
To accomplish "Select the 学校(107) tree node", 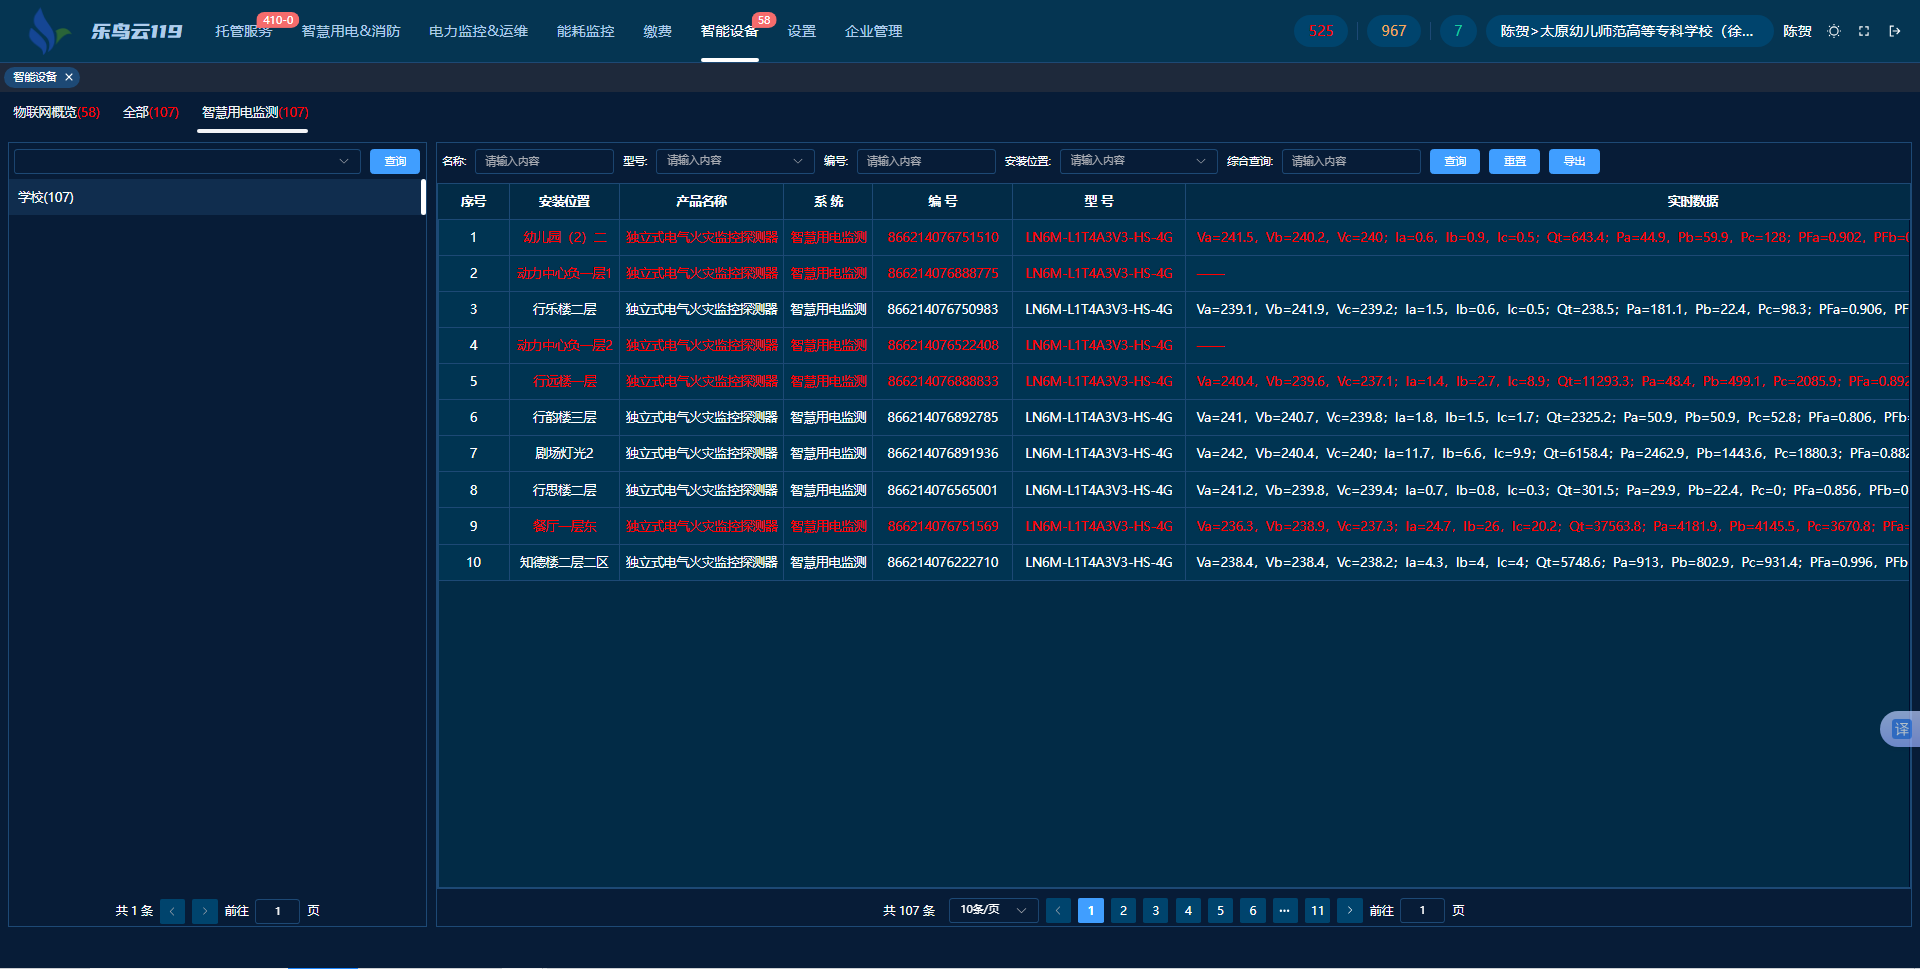I will tap(46, 197).
